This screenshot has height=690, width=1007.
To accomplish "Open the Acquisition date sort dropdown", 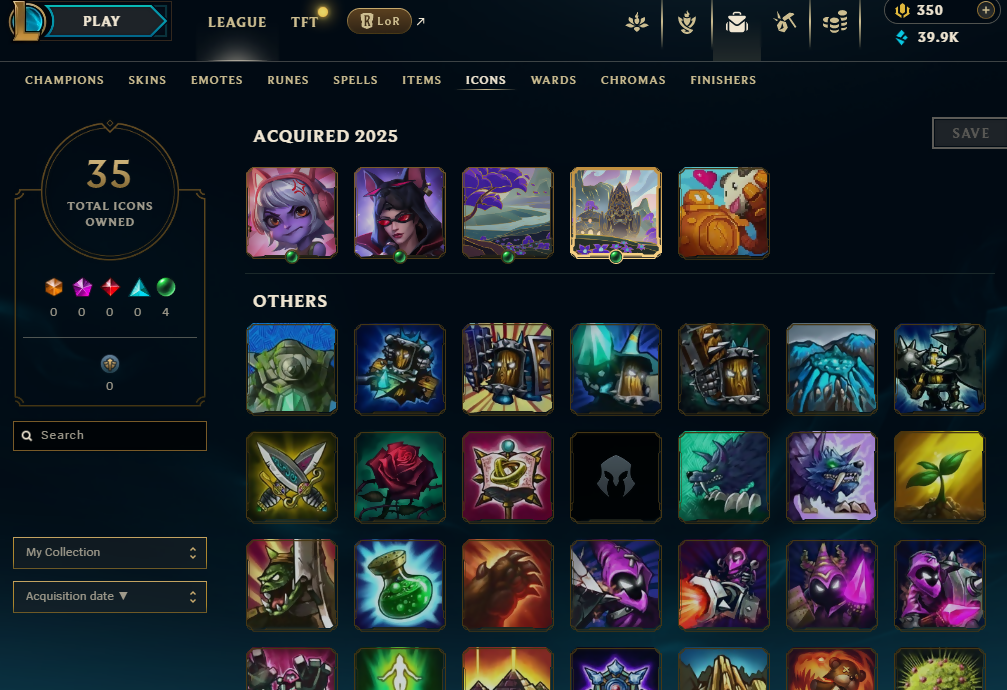I will click(x=110, y=597).
